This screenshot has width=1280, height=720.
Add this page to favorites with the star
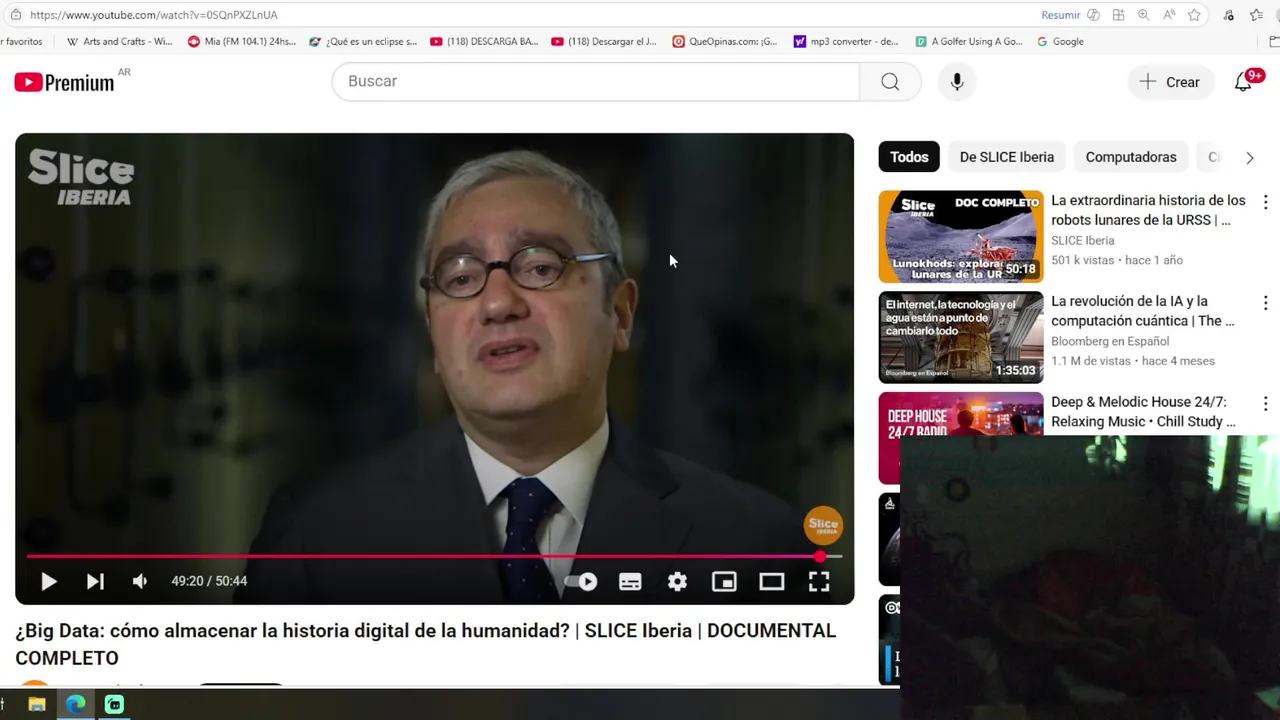click(1194, 15)
